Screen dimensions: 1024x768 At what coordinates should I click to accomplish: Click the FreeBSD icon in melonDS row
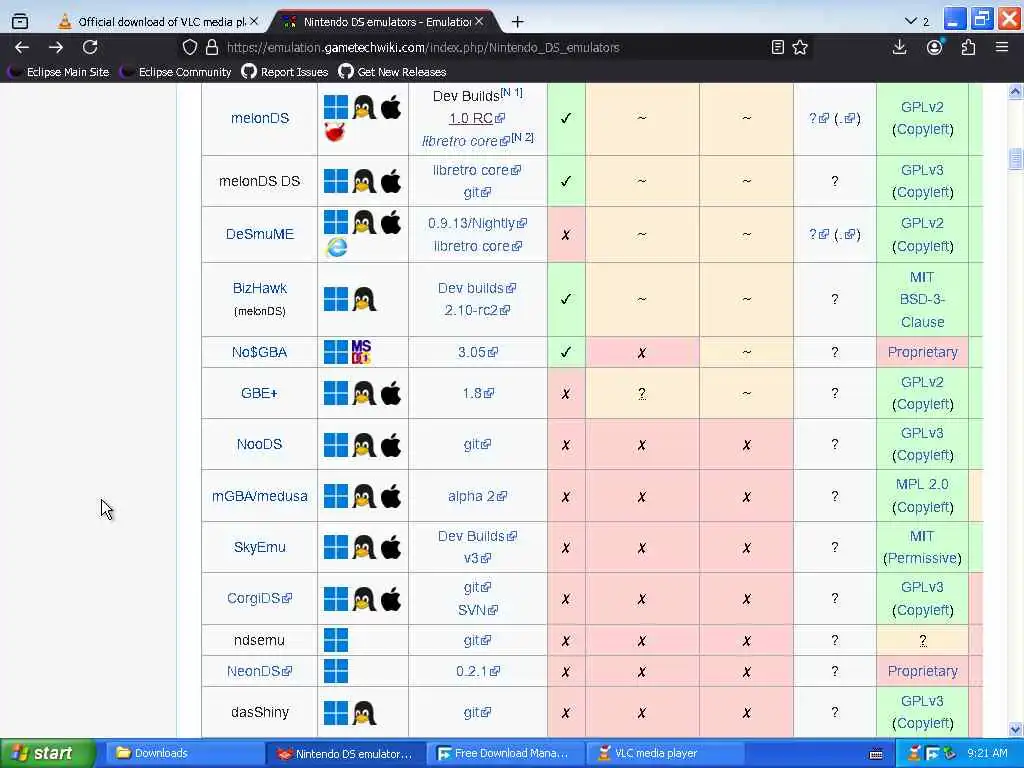click(x=334, y=133)
